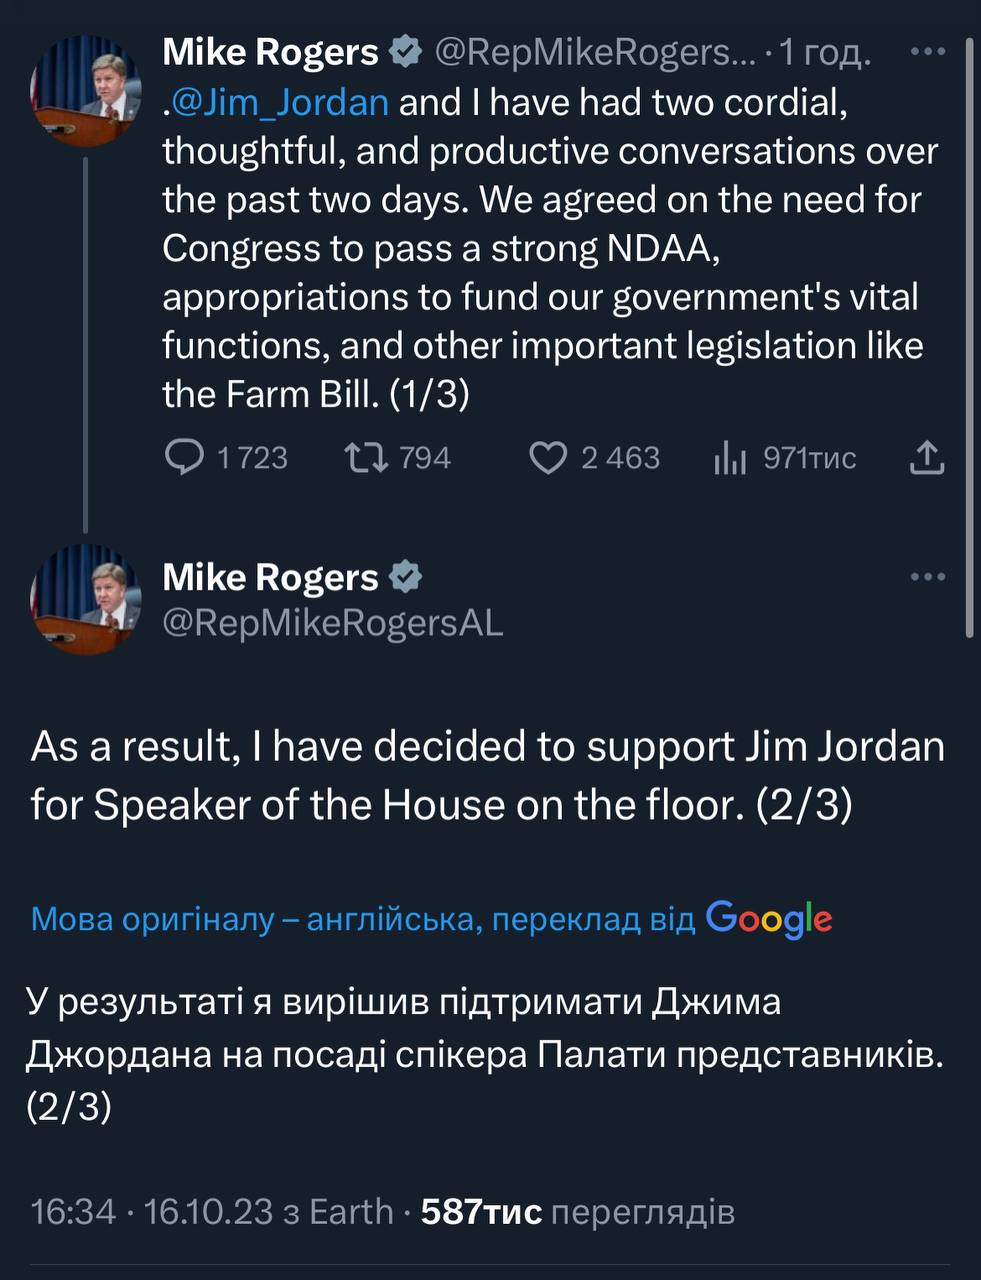Open top Mike Rogers profile picture
The height and width of the screenshot is (1280, 981).
84,90
